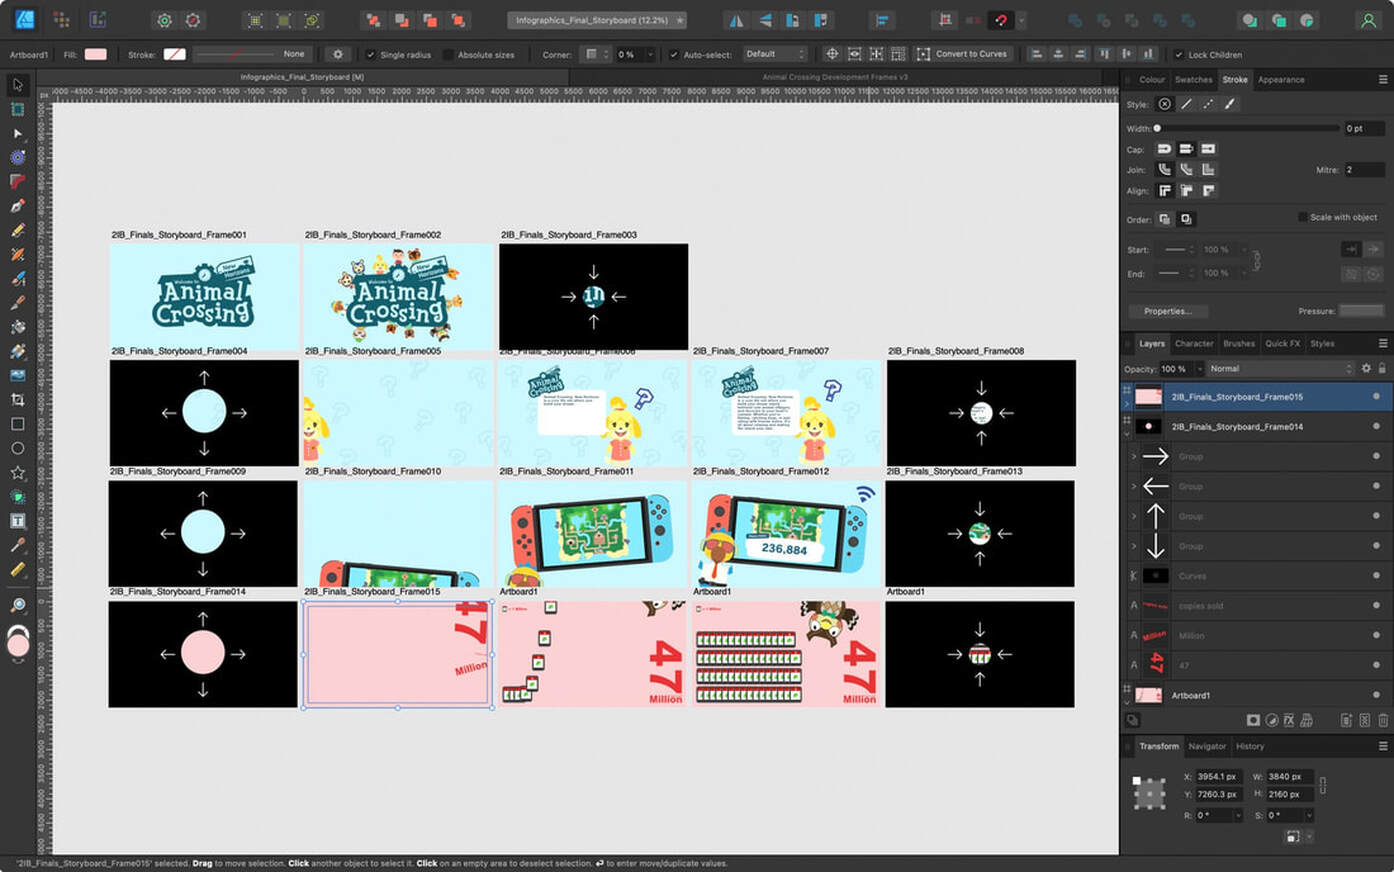Screen dimensions: 1394x872
Task: Open the Quick FX tab
Action: click(1283, 344)
